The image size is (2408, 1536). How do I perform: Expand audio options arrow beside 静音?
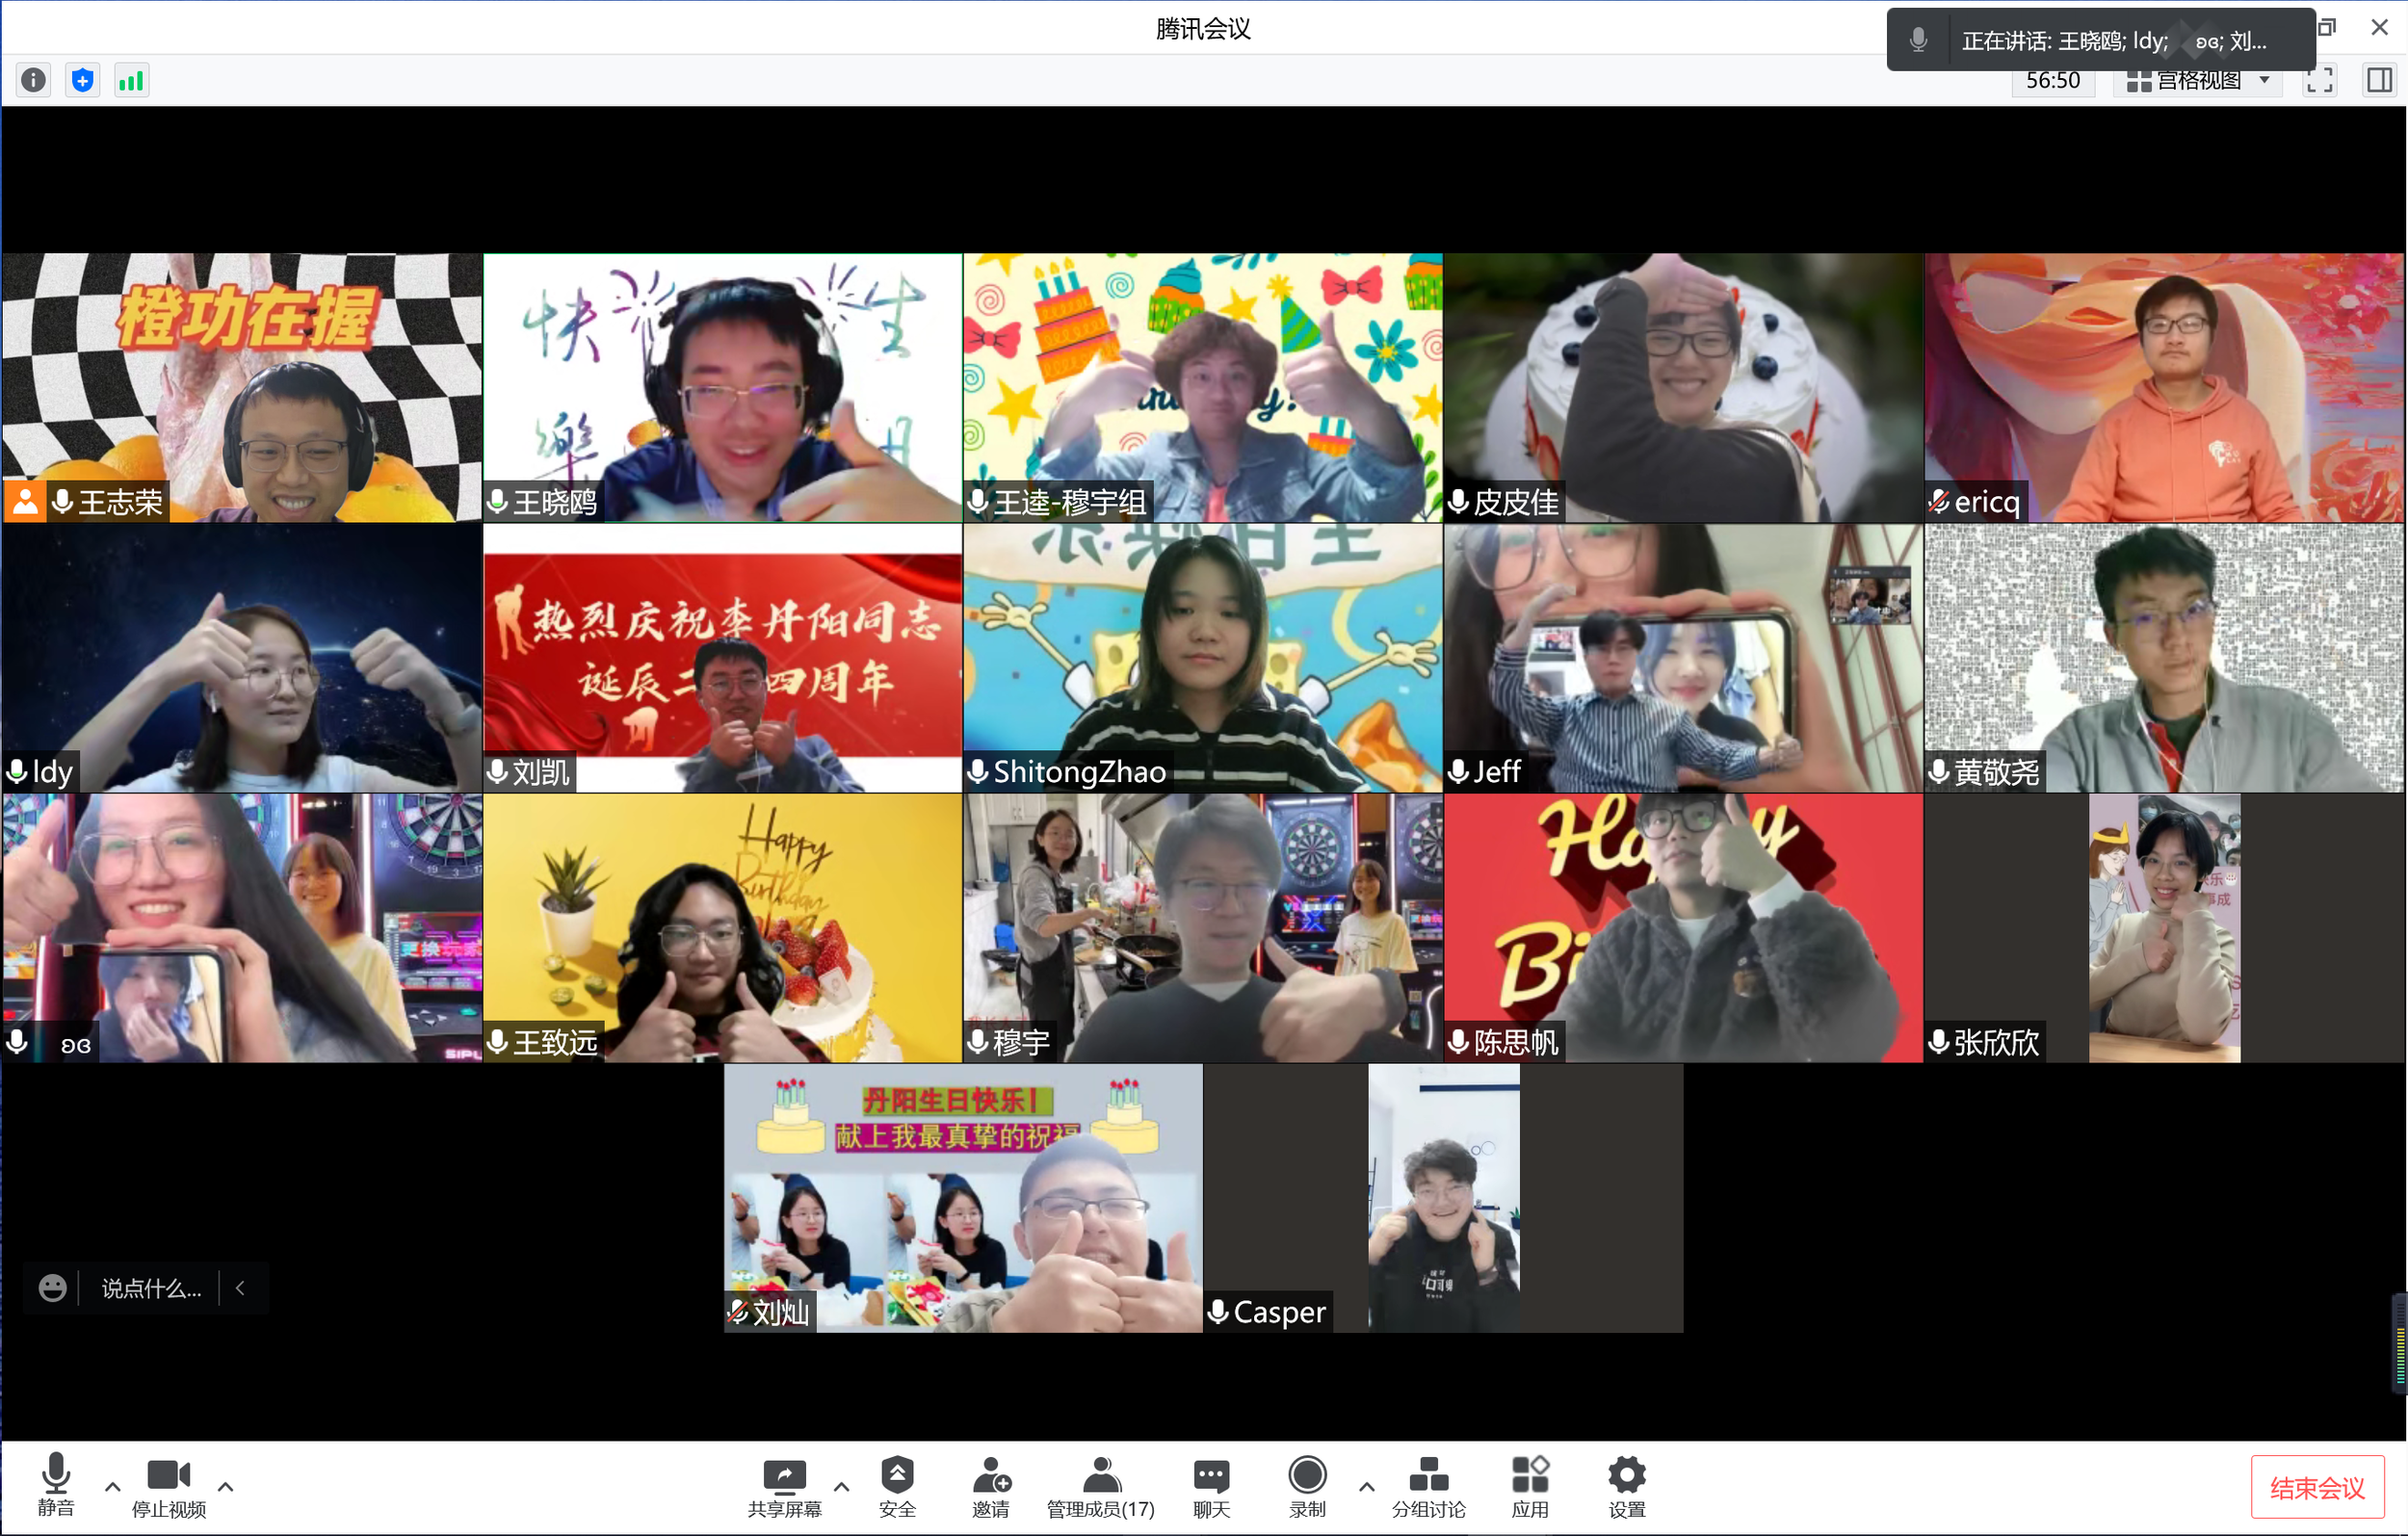point(113,1487)
